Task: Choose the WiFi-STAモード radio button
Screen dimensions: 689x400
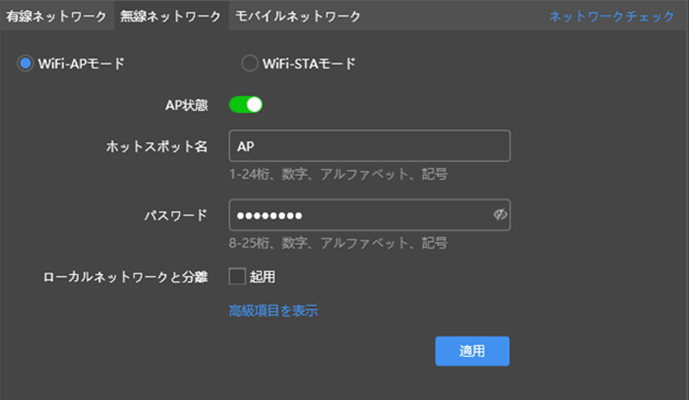Action: 249,64
